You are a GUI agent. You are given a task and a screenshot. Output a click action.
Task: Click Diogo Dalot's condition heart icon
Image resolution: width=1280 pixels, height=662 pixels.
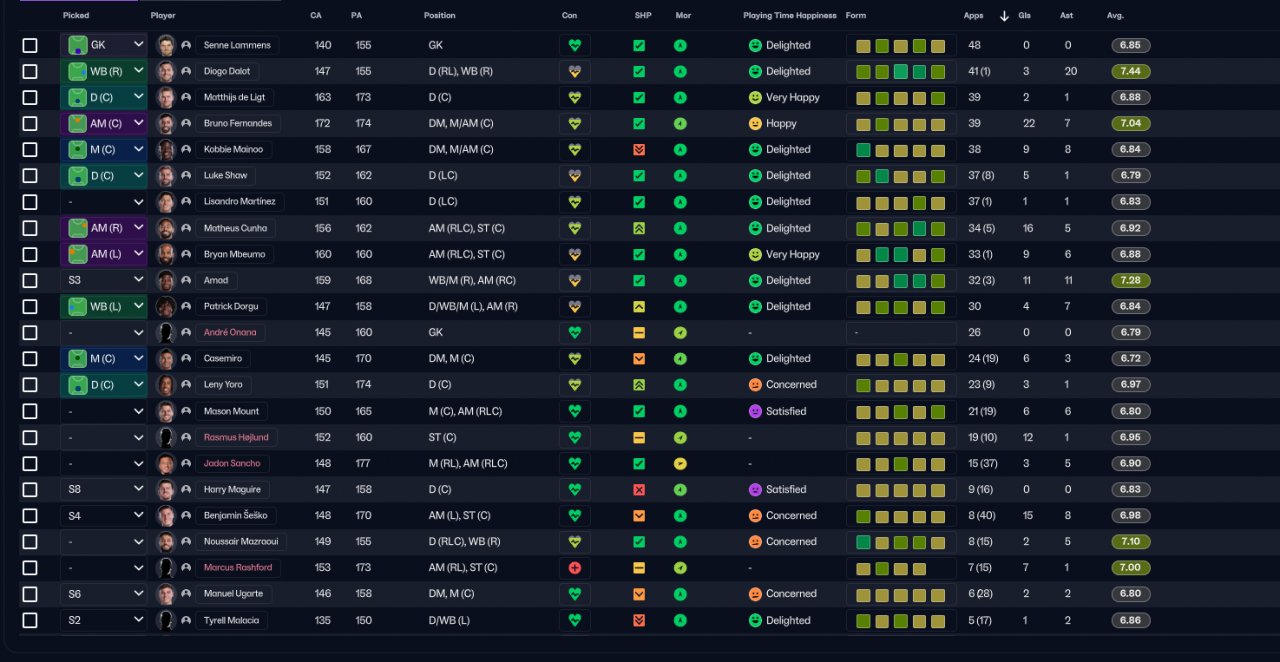tap(574, 71)
